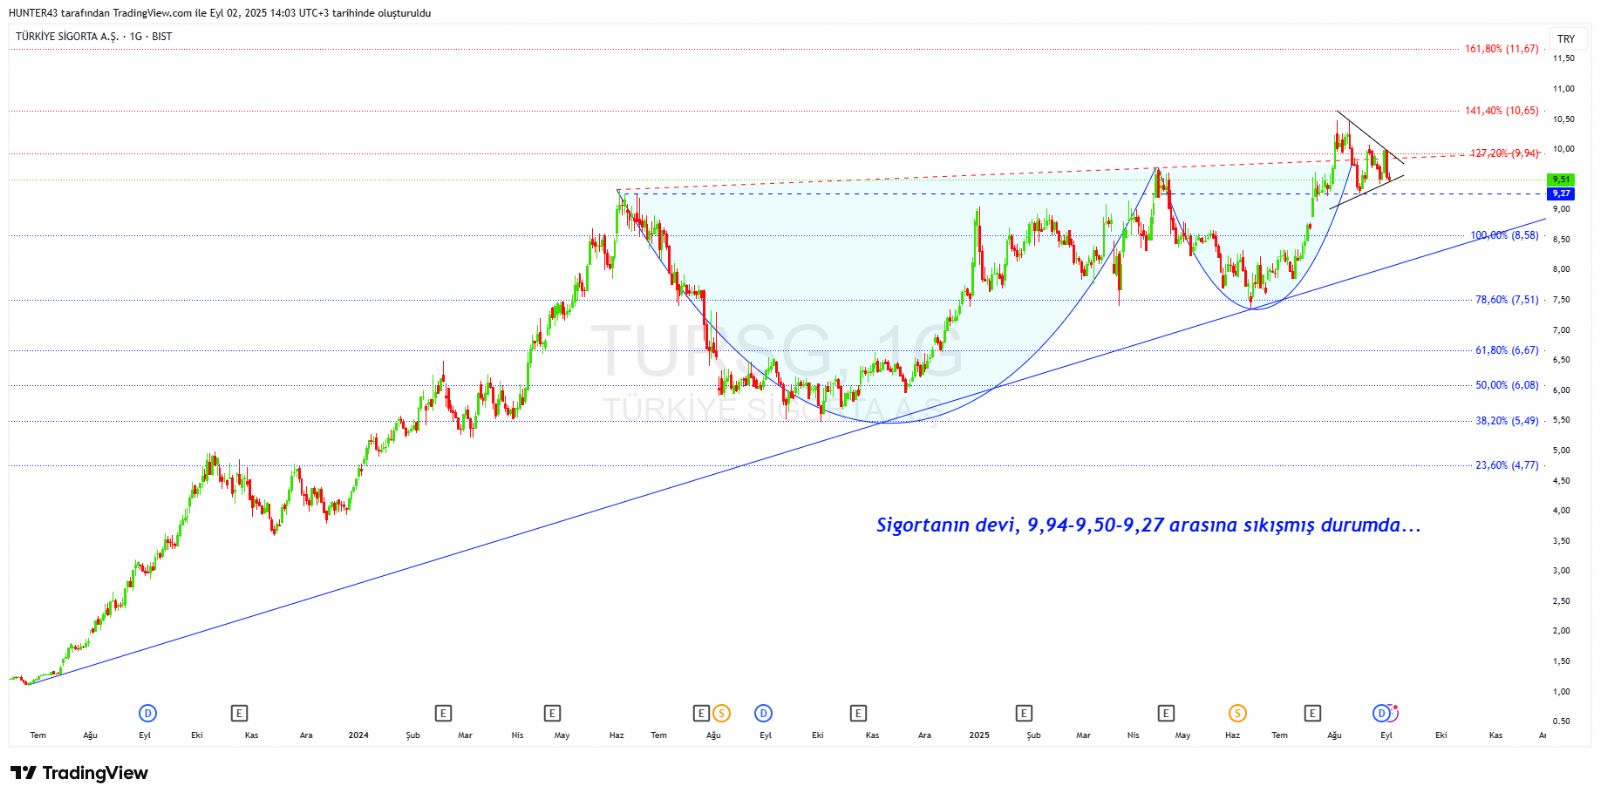Open the TRY currency button
Screen dimensions: 1600x799
pyautogui.click(x=1566, y=39)
